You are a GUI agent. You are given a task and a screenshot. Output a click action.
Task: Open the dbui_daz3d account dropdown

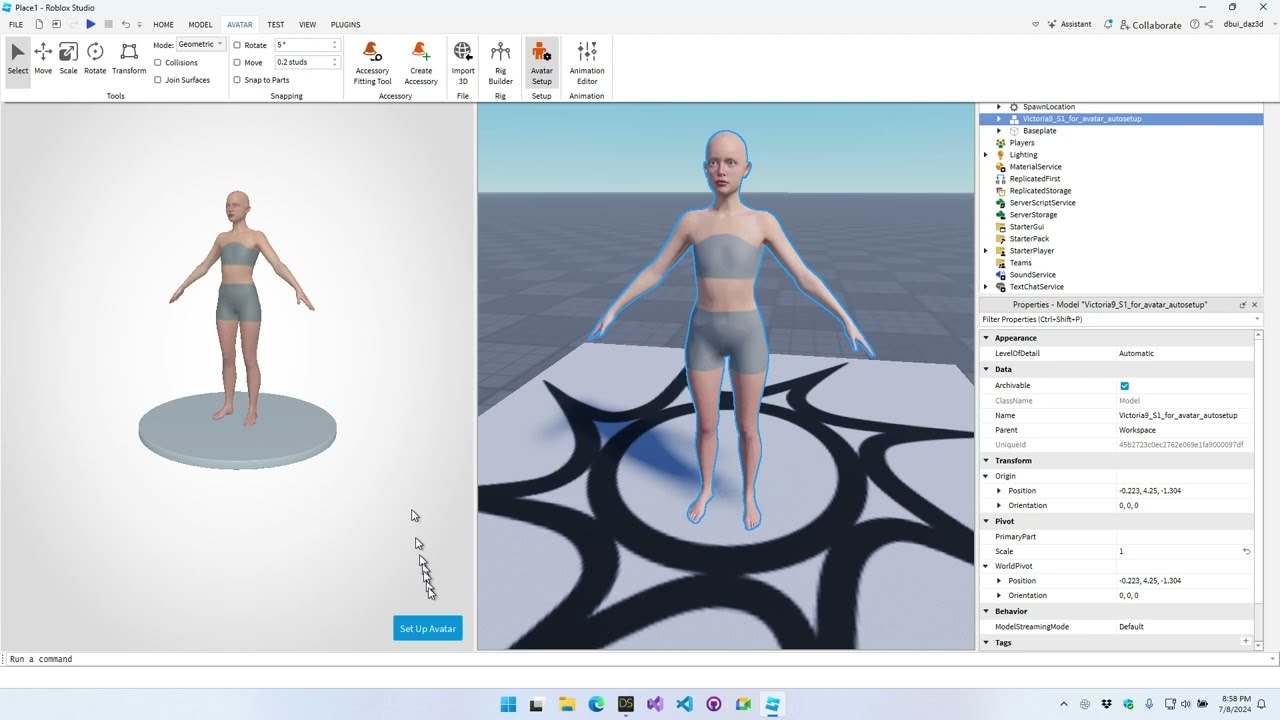tap(1248, 24)
